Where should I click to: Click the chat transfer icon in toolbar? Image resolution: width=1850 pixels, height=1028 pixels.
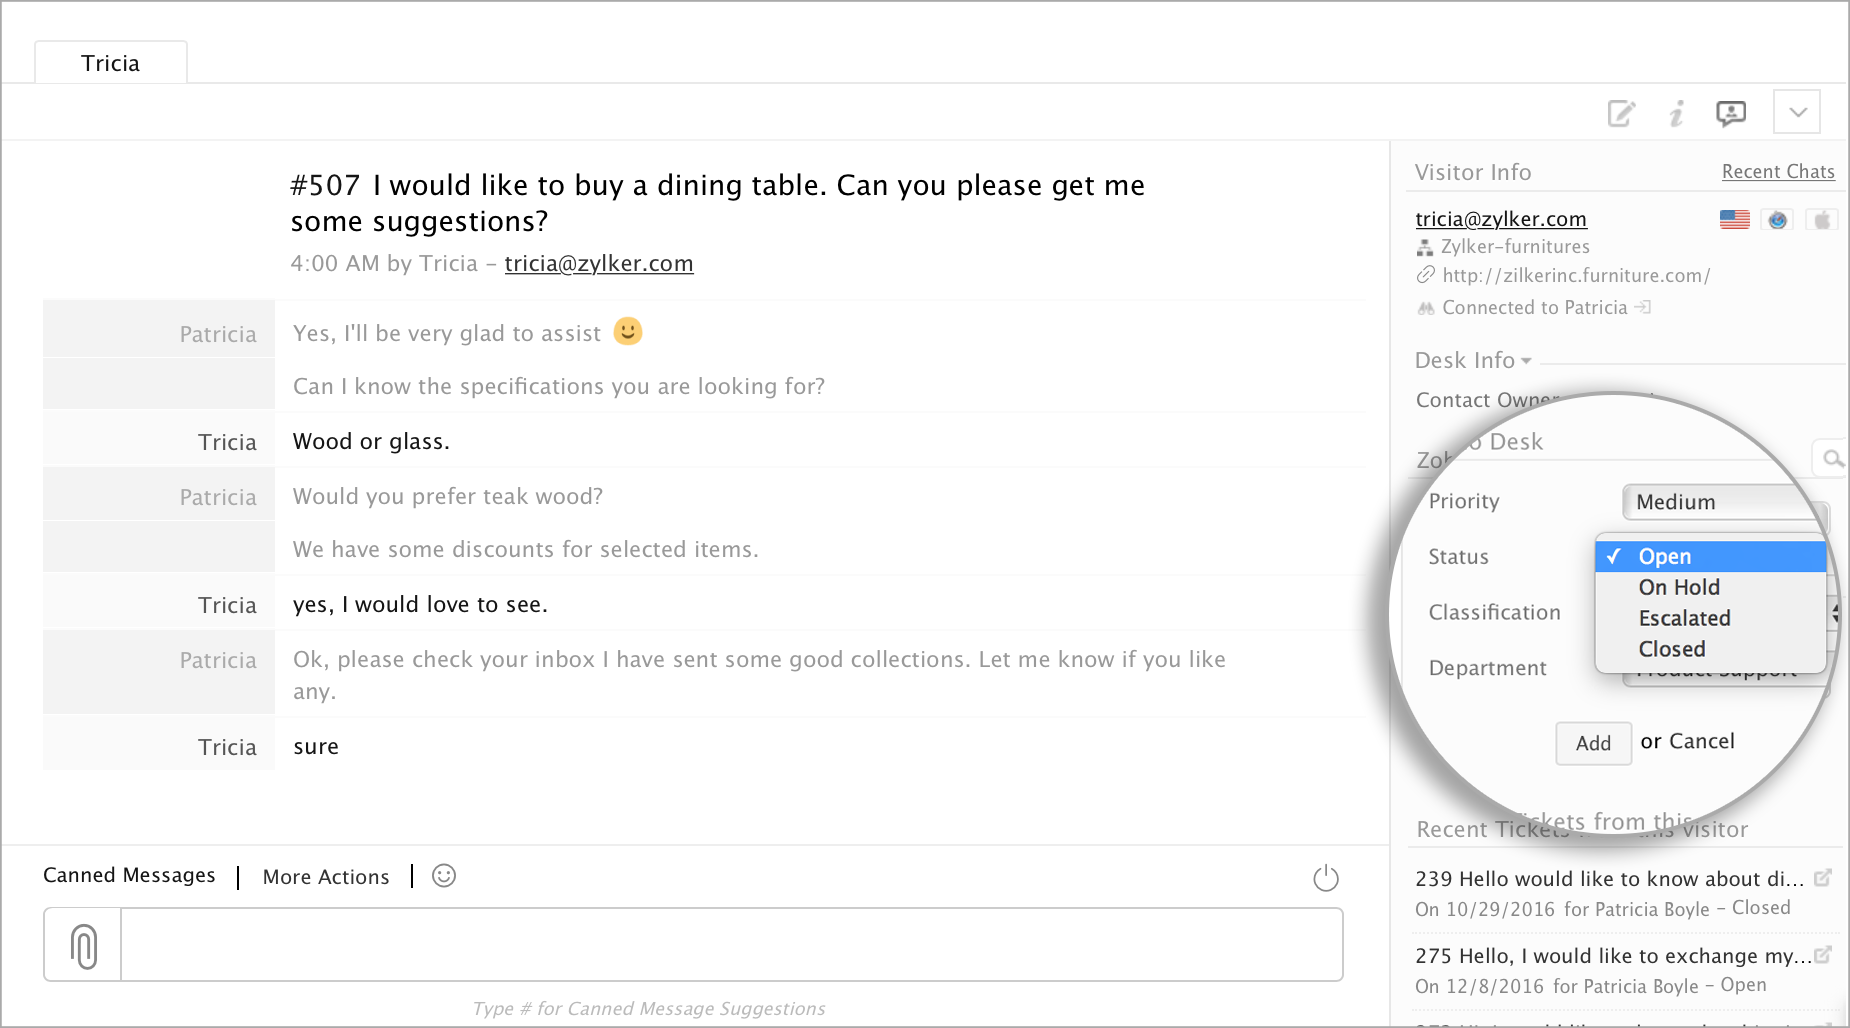[1731, 113]
